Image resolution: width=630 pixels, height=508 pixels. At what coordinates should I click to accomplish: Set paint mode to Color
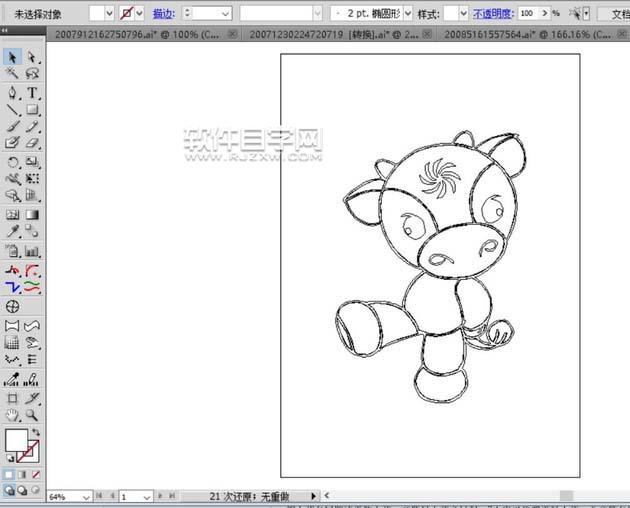[x=9, y=475]
